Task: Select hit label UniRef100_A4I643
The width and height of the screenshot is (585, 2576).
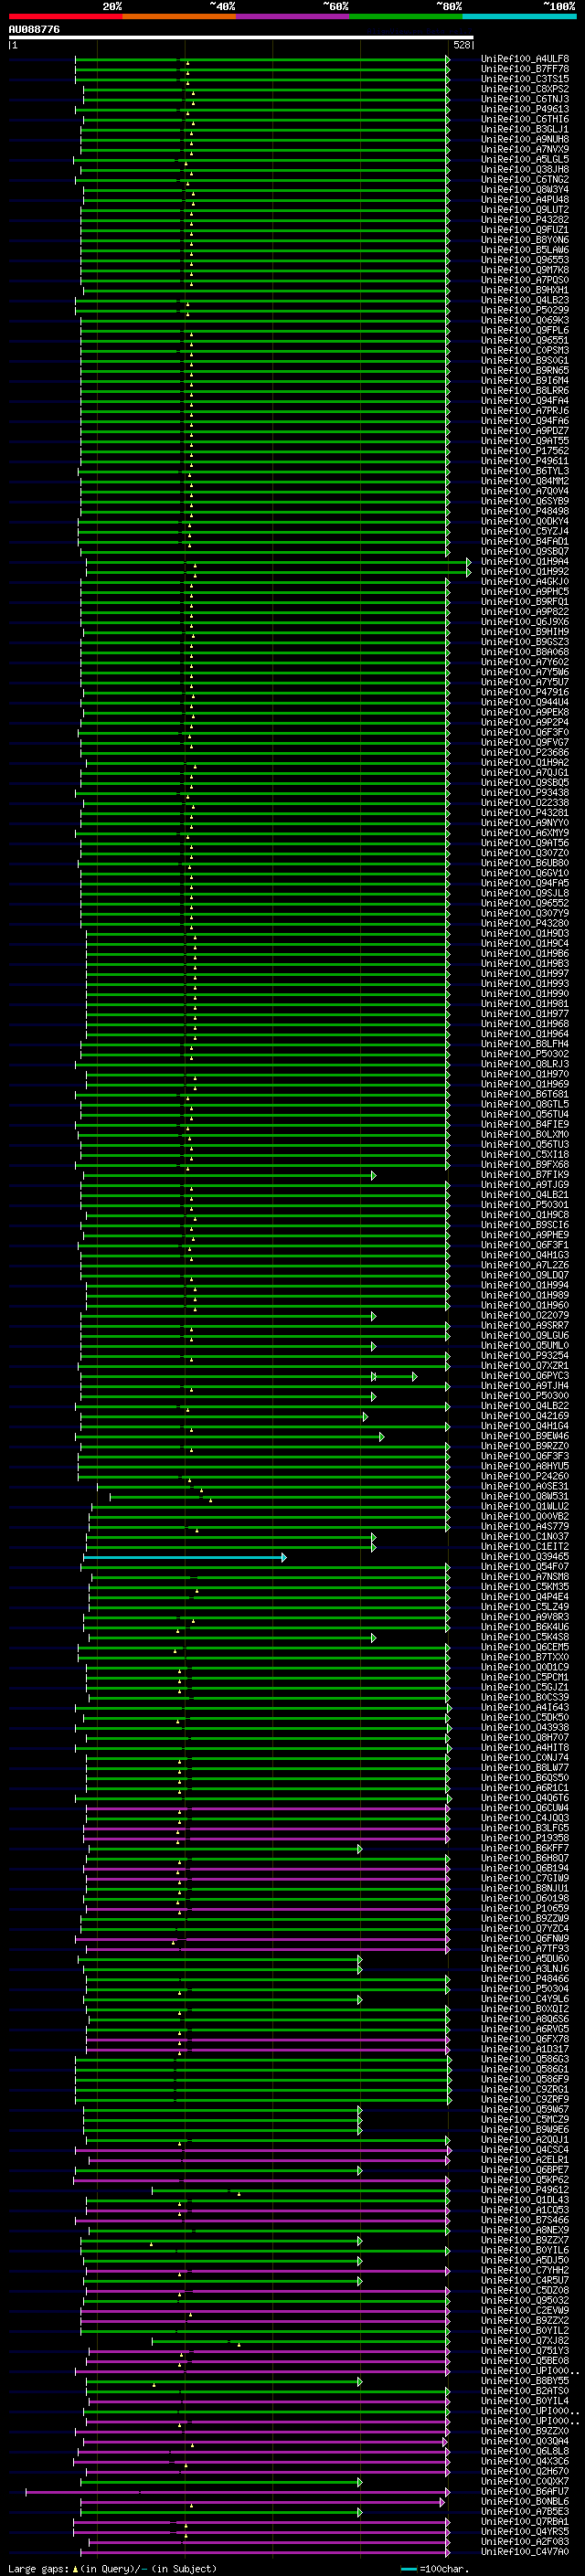Action: (x=524, y=1708)
